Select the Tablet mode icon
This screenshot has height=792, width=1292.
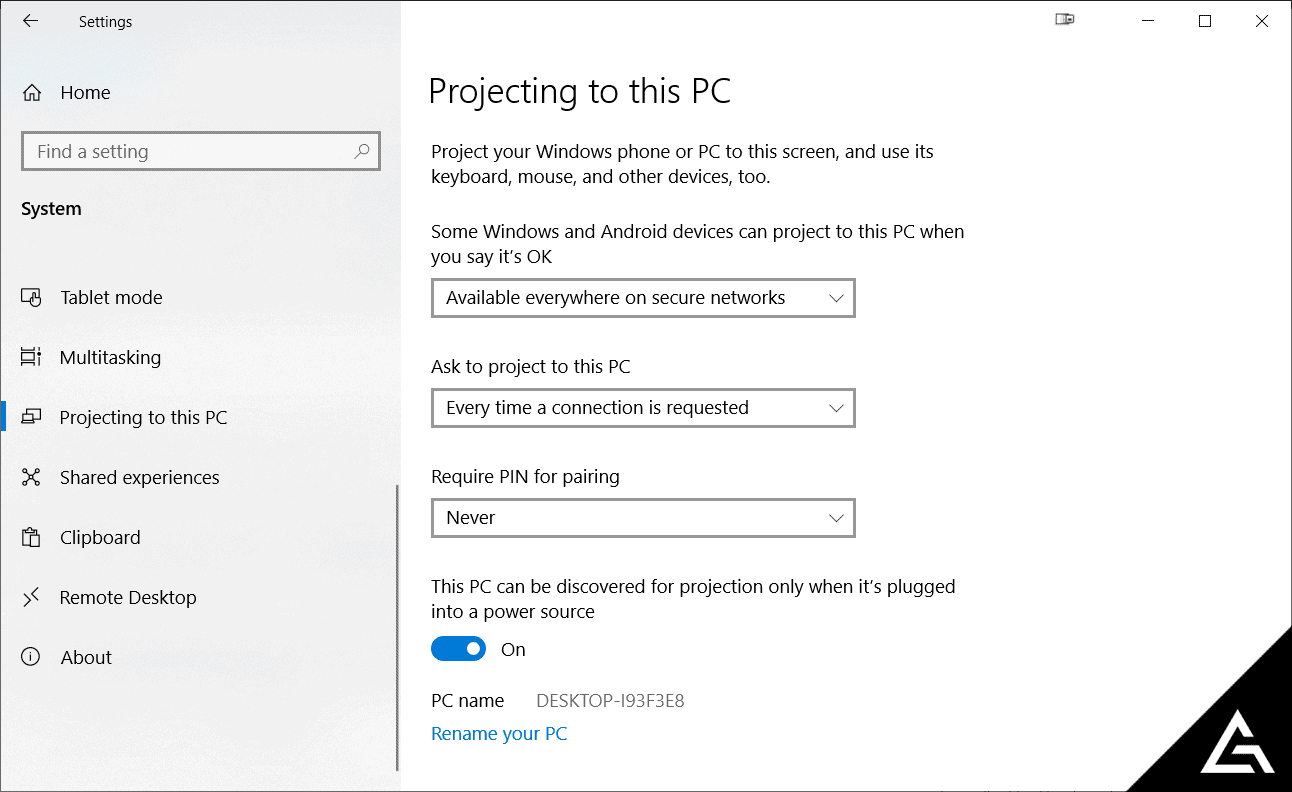tap(31, 298)
